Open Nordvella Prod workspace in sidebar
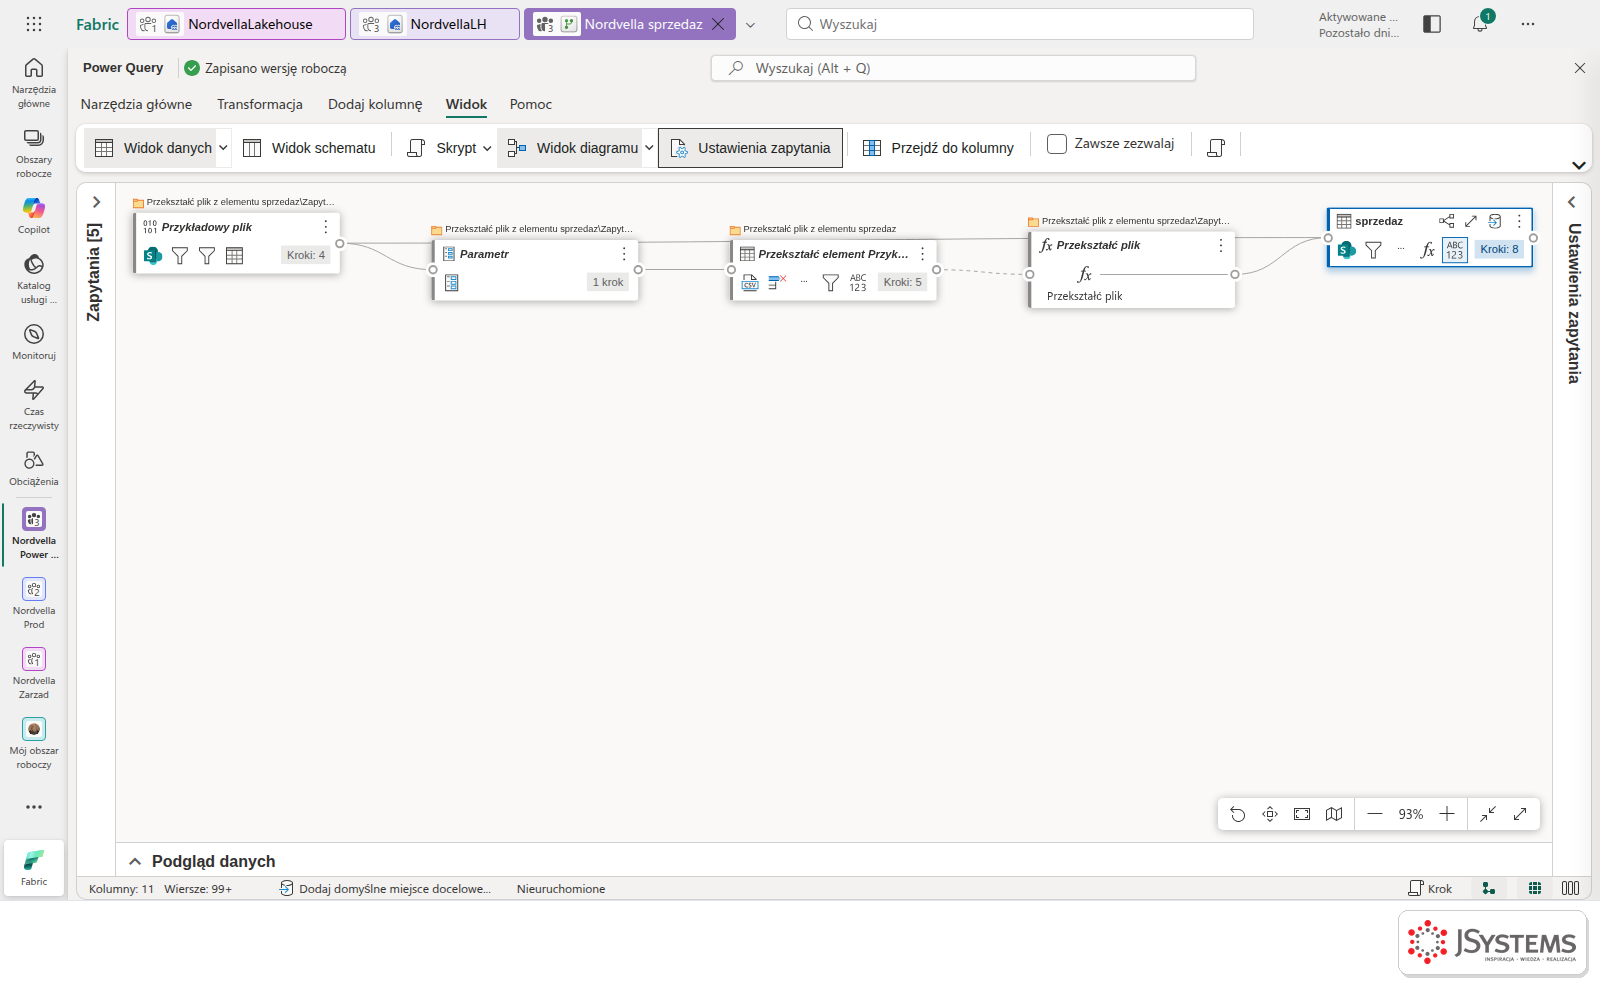 tap(34, 603)
